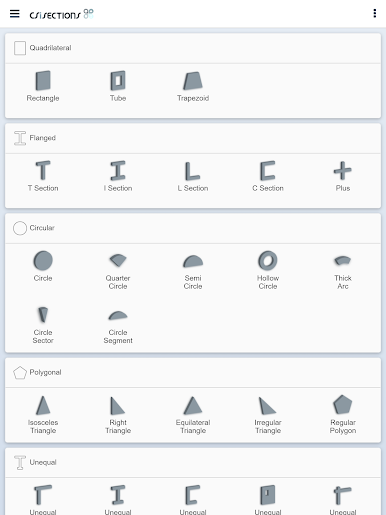
Task: Tap the CSiSections logo
Action: [62, 14]
